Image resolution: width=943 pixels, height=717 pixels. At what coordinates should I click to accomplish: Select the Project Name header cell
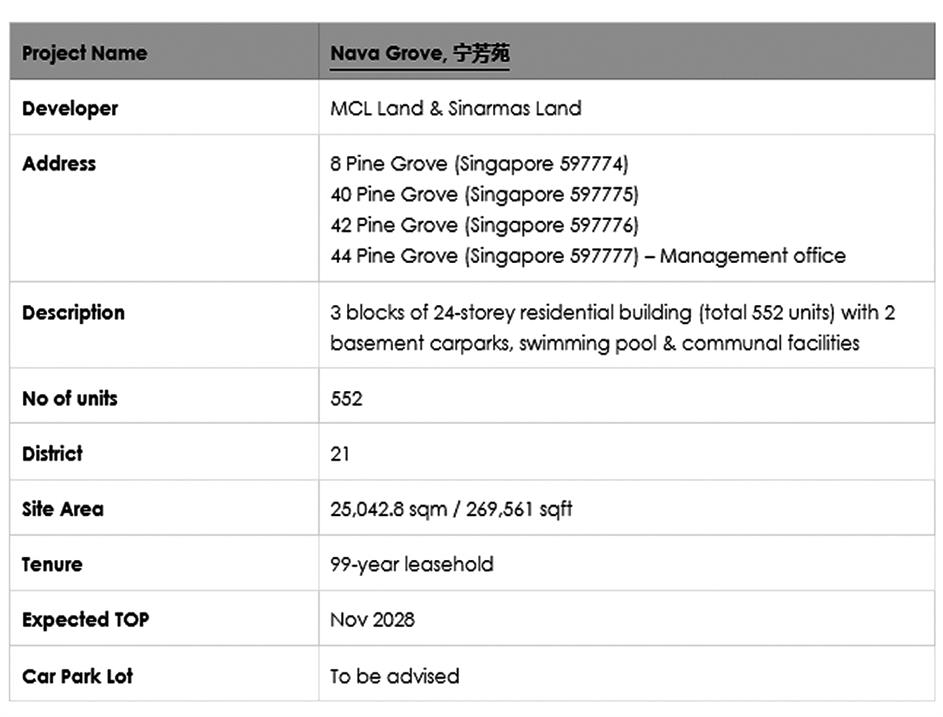pyautogui.click(x=84, y=53)
